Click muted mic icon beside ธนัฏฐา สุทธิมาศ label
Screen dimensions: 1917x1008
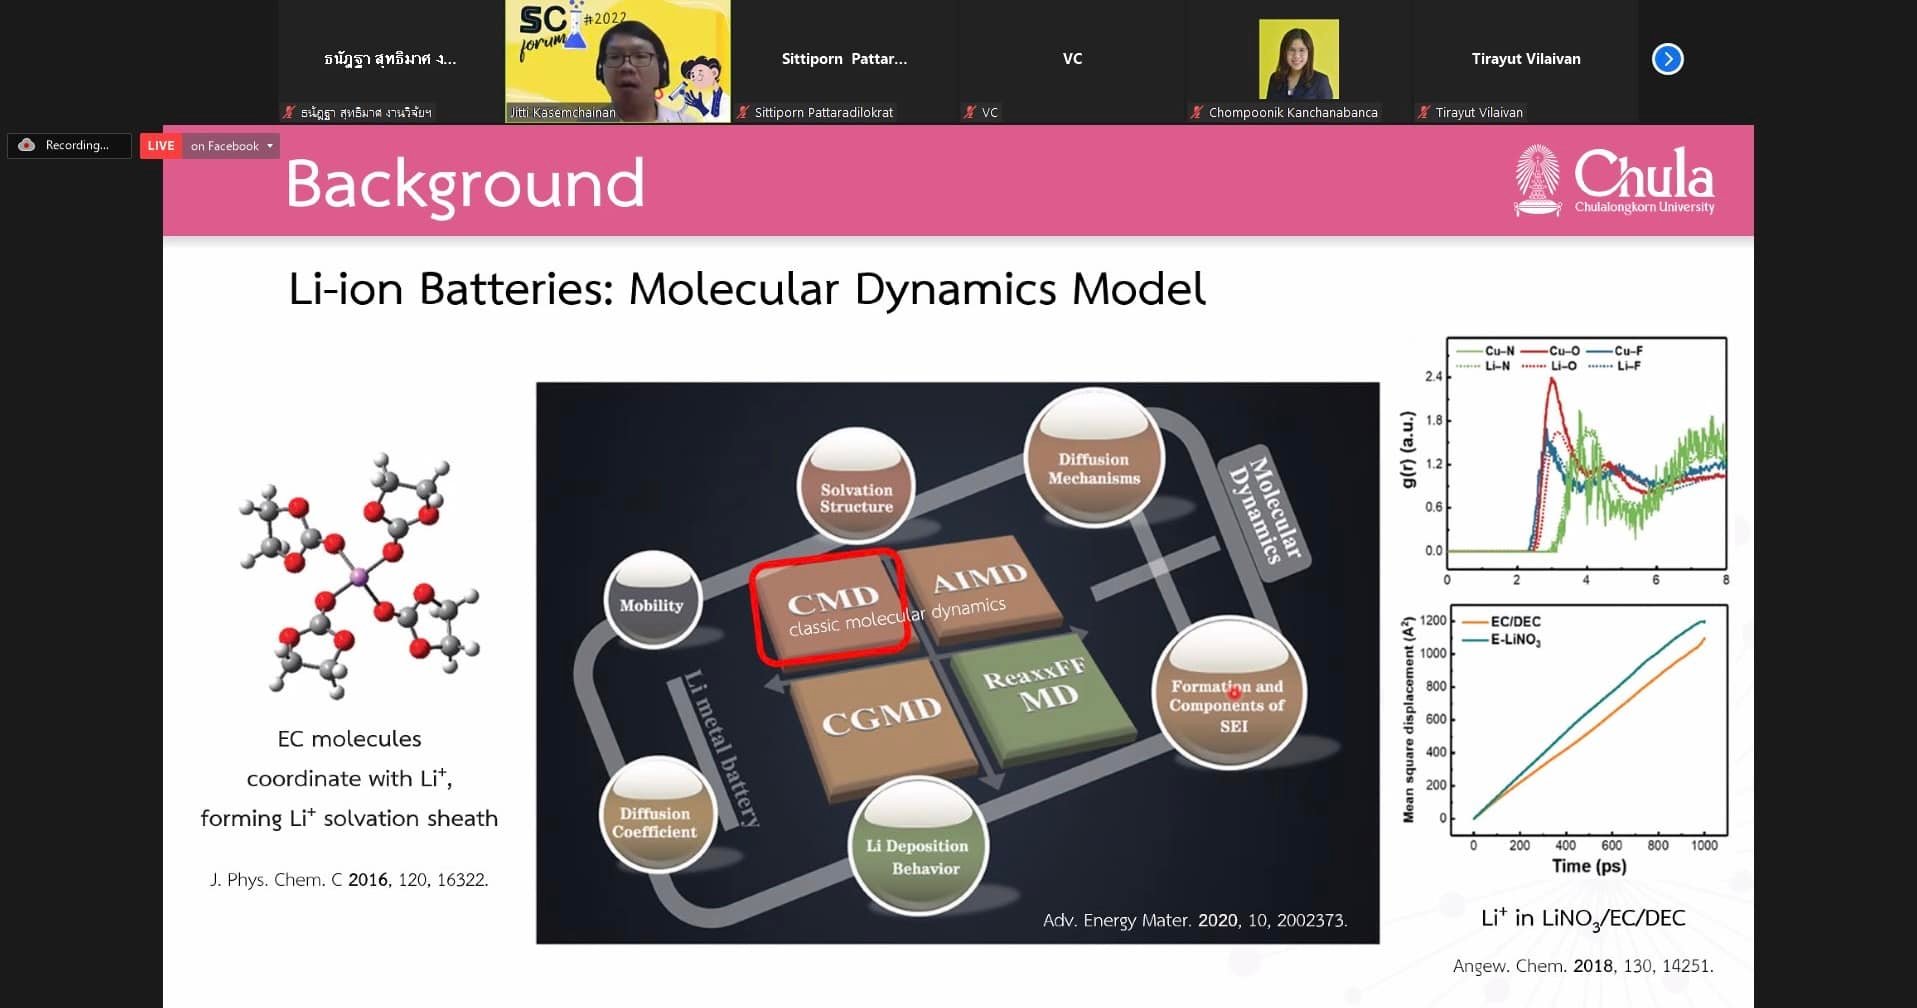289,112
